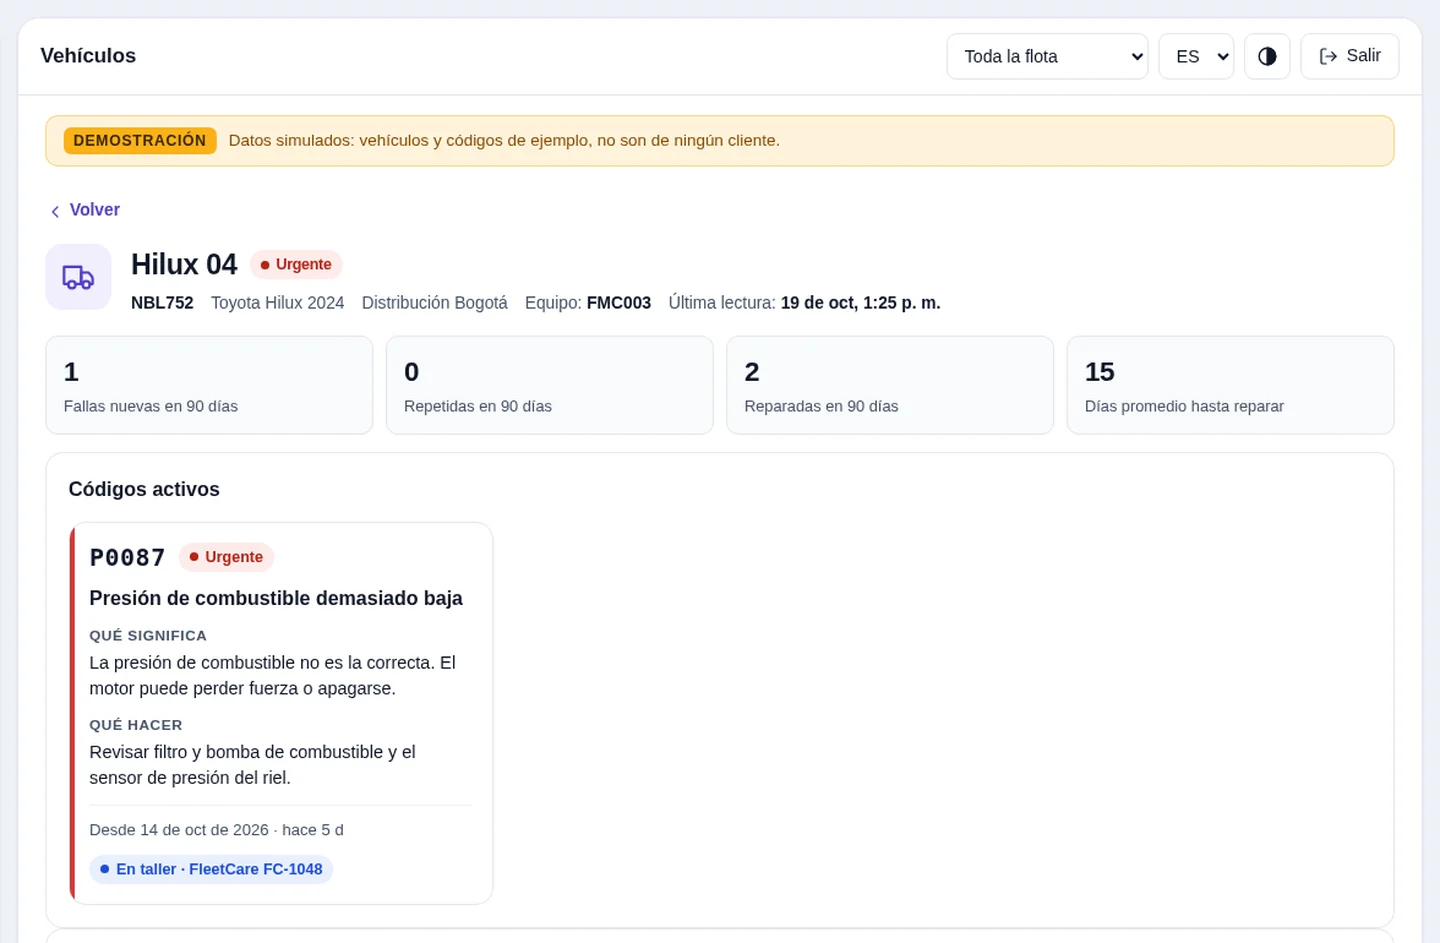Click the Urgente badge on the P0087 card

tap(226, 557)
